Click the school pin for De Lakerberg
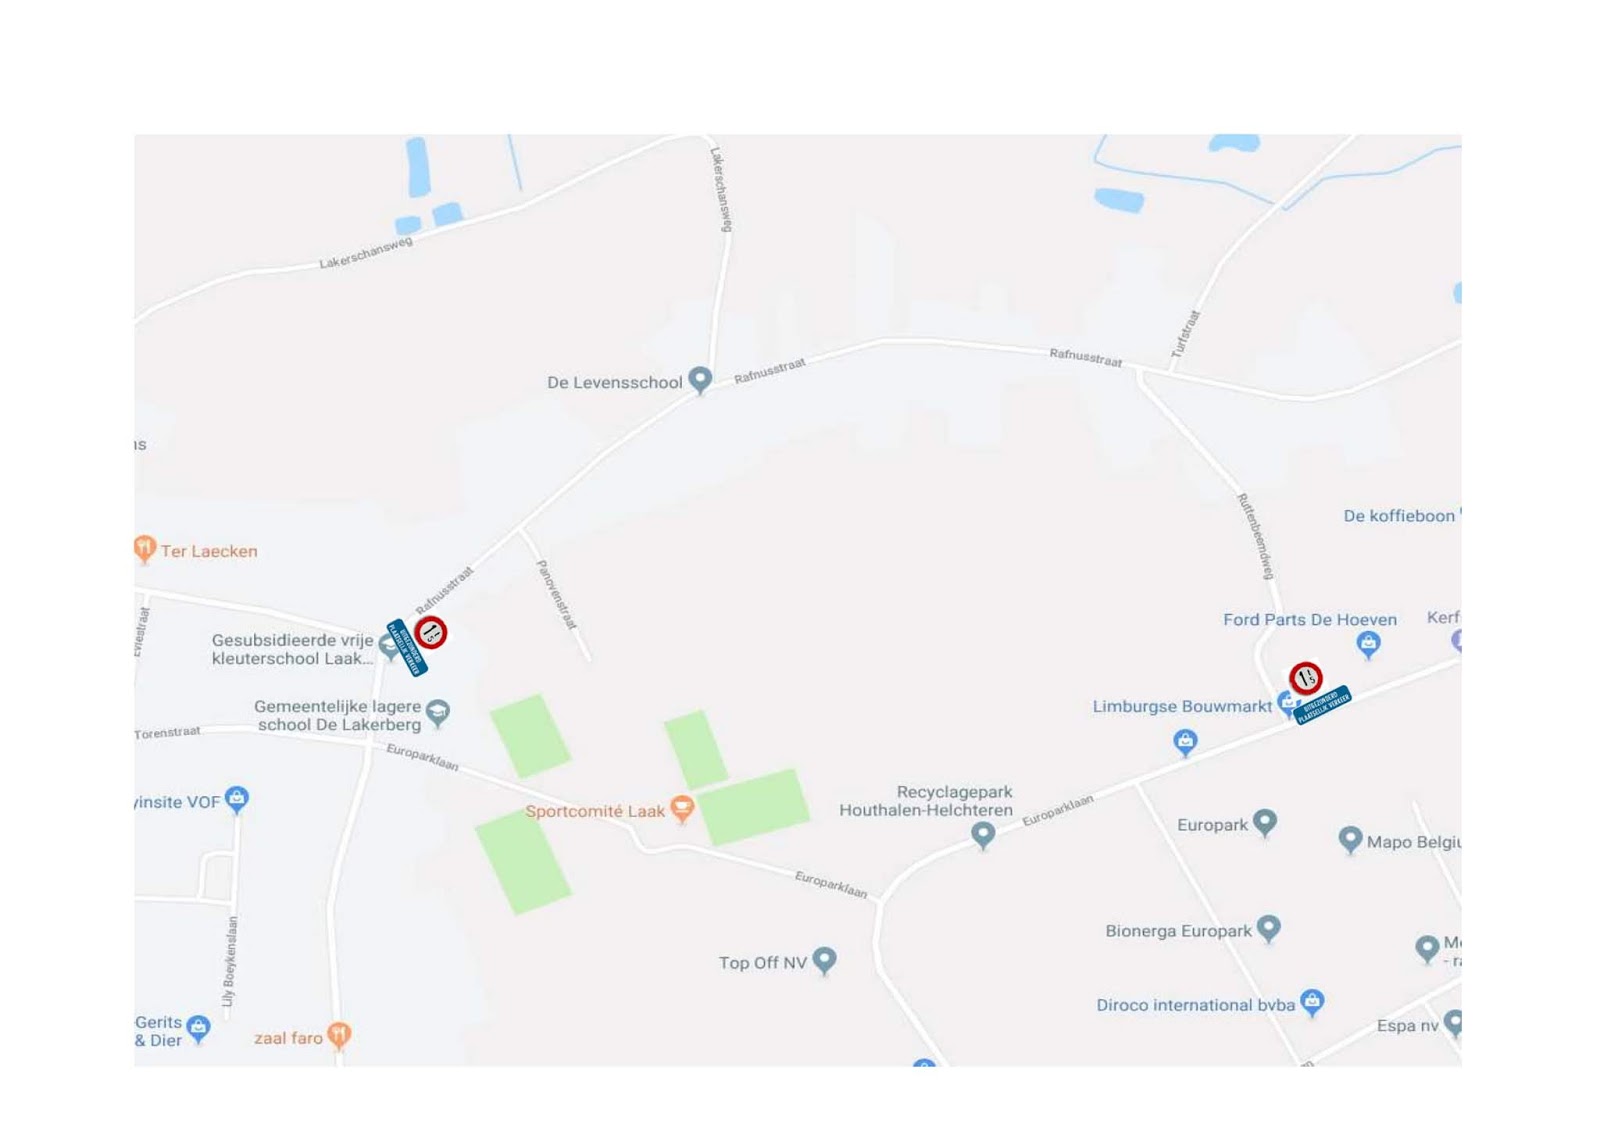1600x1131 pixels. tap(438, 712)
